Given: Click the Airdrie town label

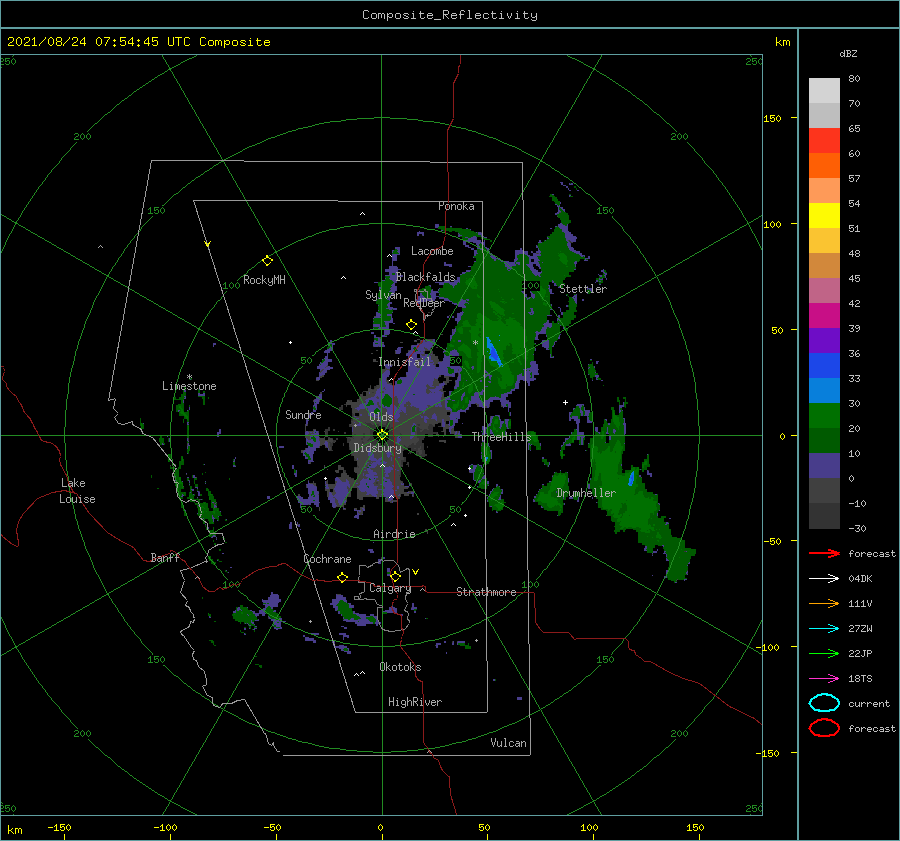Looking at the screenshot, I should click(394, 534).
